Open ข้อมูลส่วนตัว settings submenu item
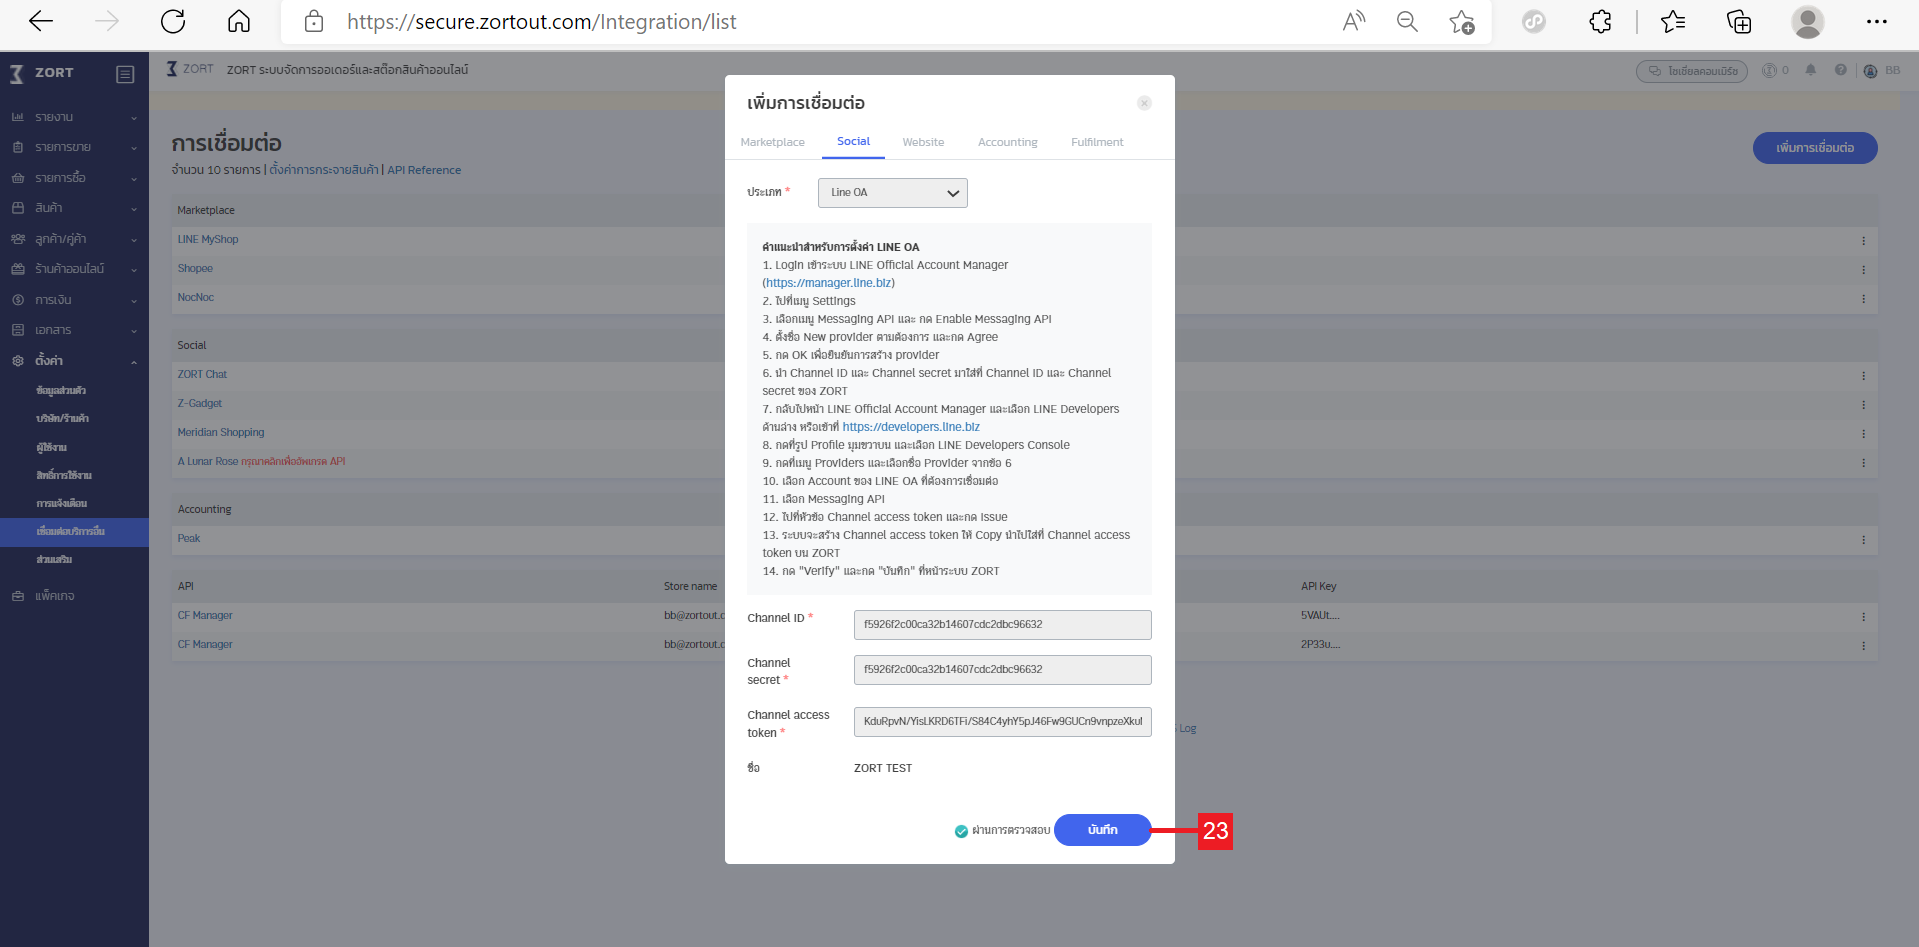Image resolution: width=1919 pixels, height=947 pixels. (61, 390)
